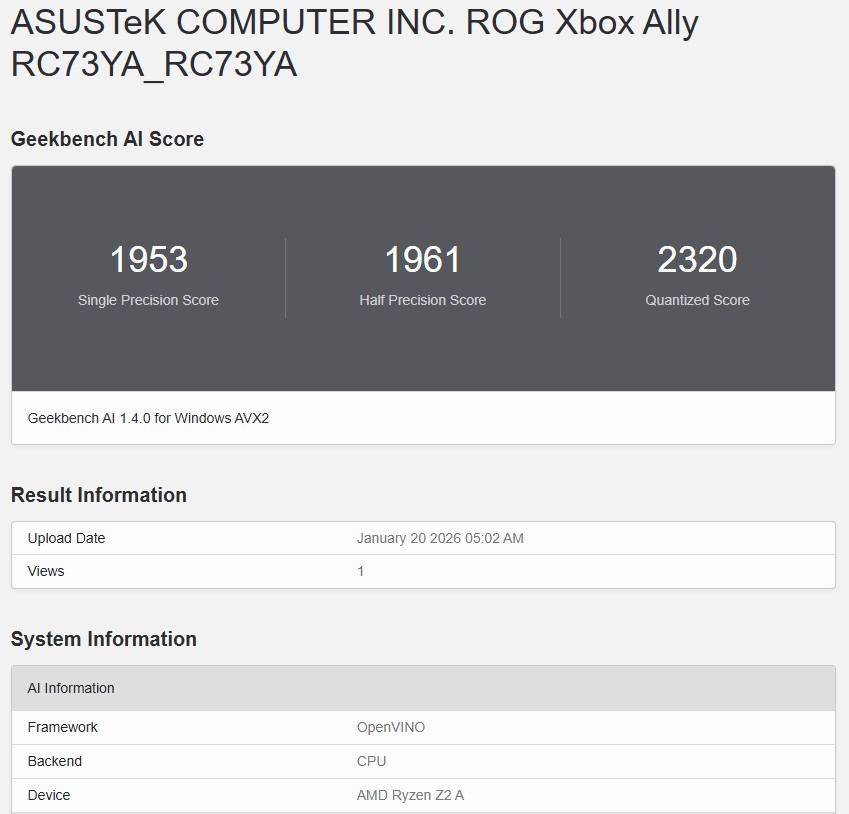
Task: Click the Quantized Score label
Action: pos(697,299)
